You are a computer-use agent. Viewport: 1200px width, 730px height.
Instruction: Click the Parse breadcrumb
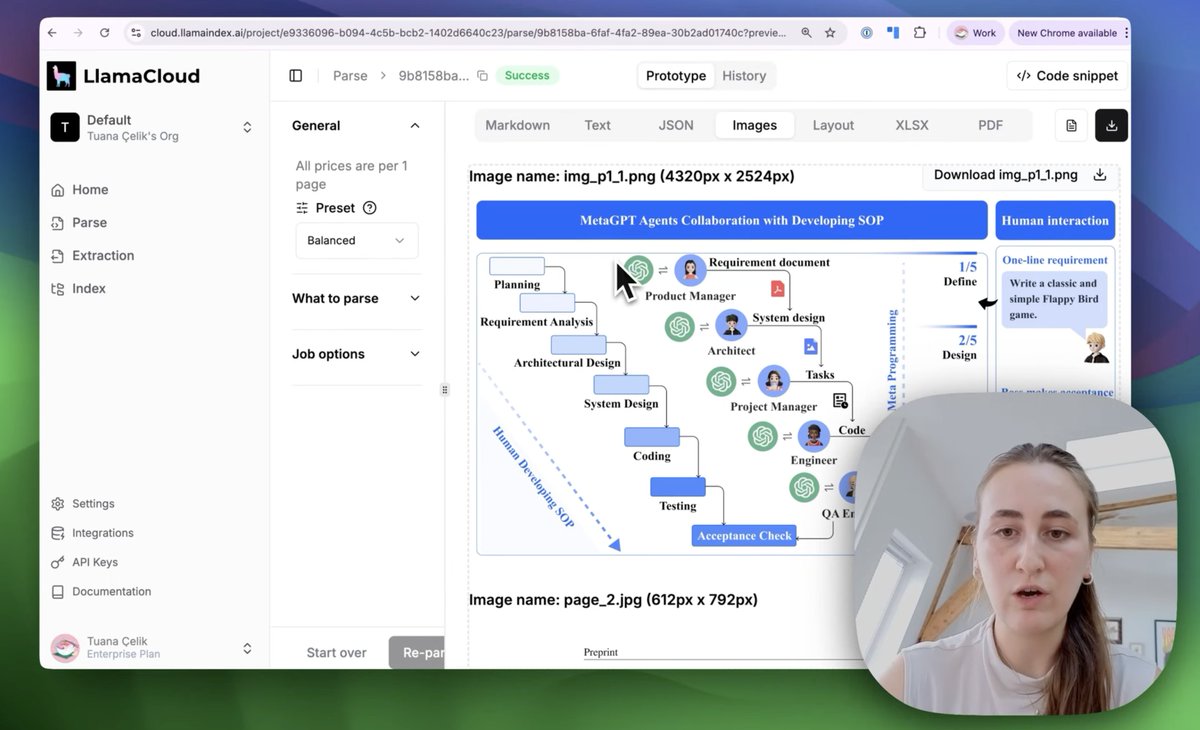[x=350, y=76]
